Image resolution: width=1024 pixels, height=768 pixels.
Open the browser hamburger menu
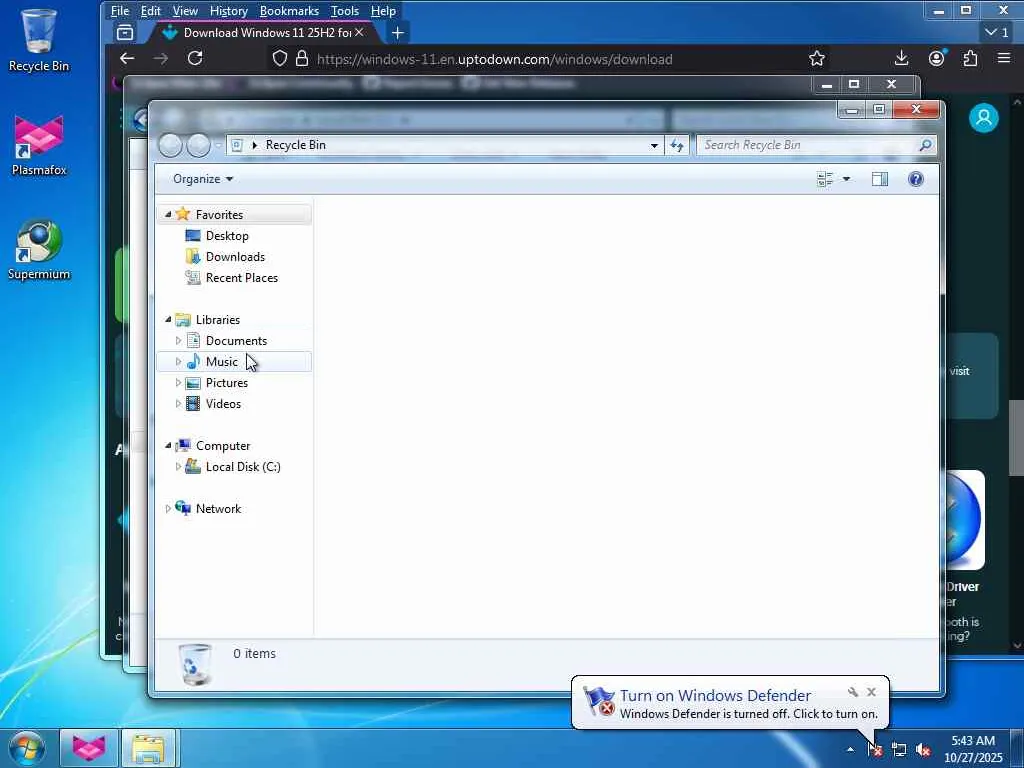tap(1004, 58)
